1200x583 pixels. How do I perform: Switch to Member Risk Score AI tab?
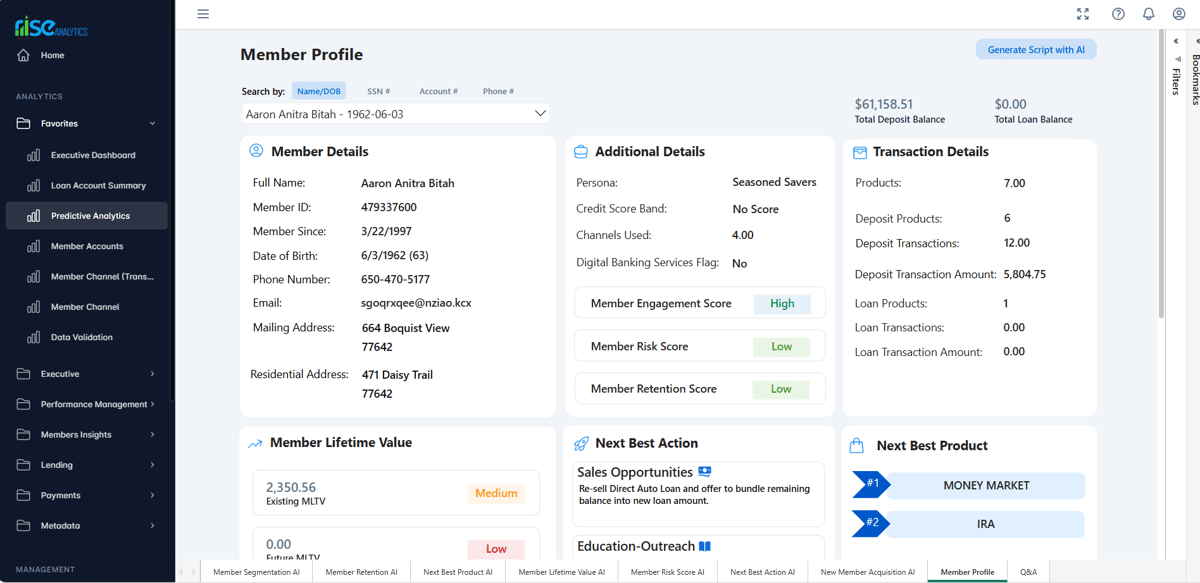pyautogui.click(x=667, y=572)
